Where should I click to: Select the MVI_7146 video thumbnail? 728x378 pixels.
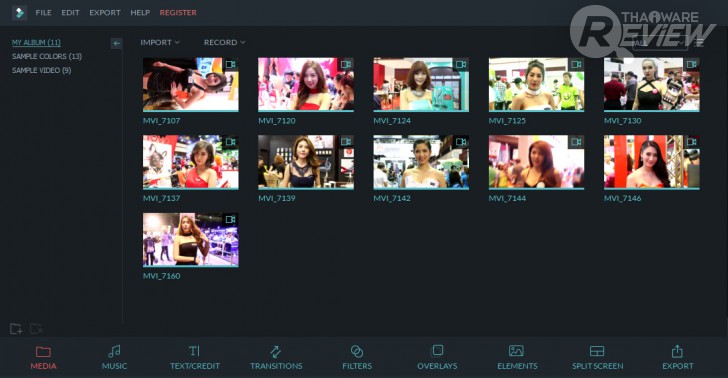[651, 162]
